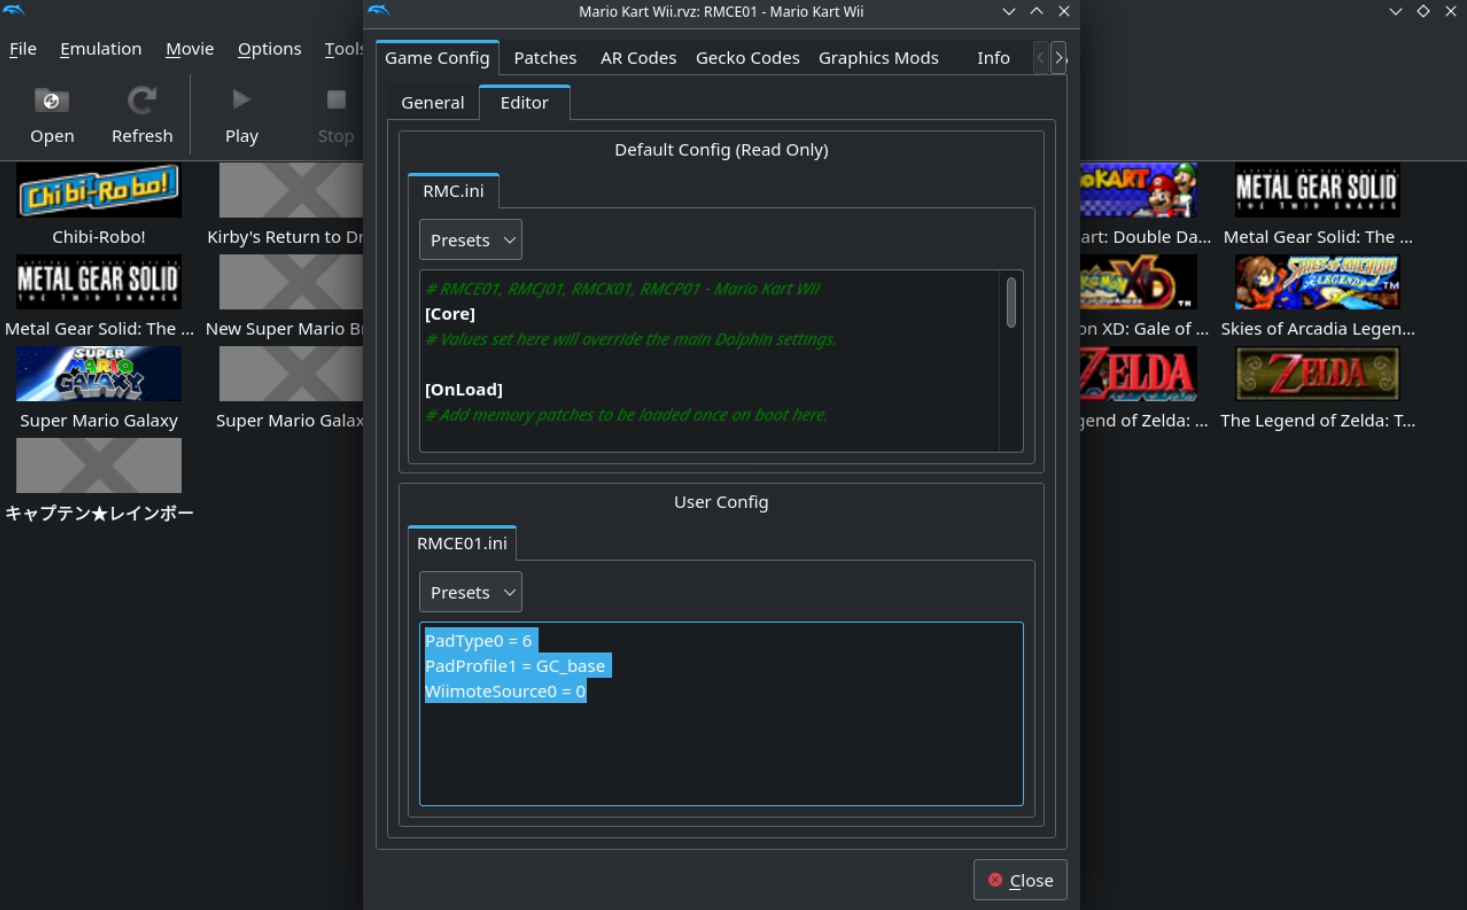Switch to the General sub-tab
The image size is (1467, 910).
coord(432,102)
